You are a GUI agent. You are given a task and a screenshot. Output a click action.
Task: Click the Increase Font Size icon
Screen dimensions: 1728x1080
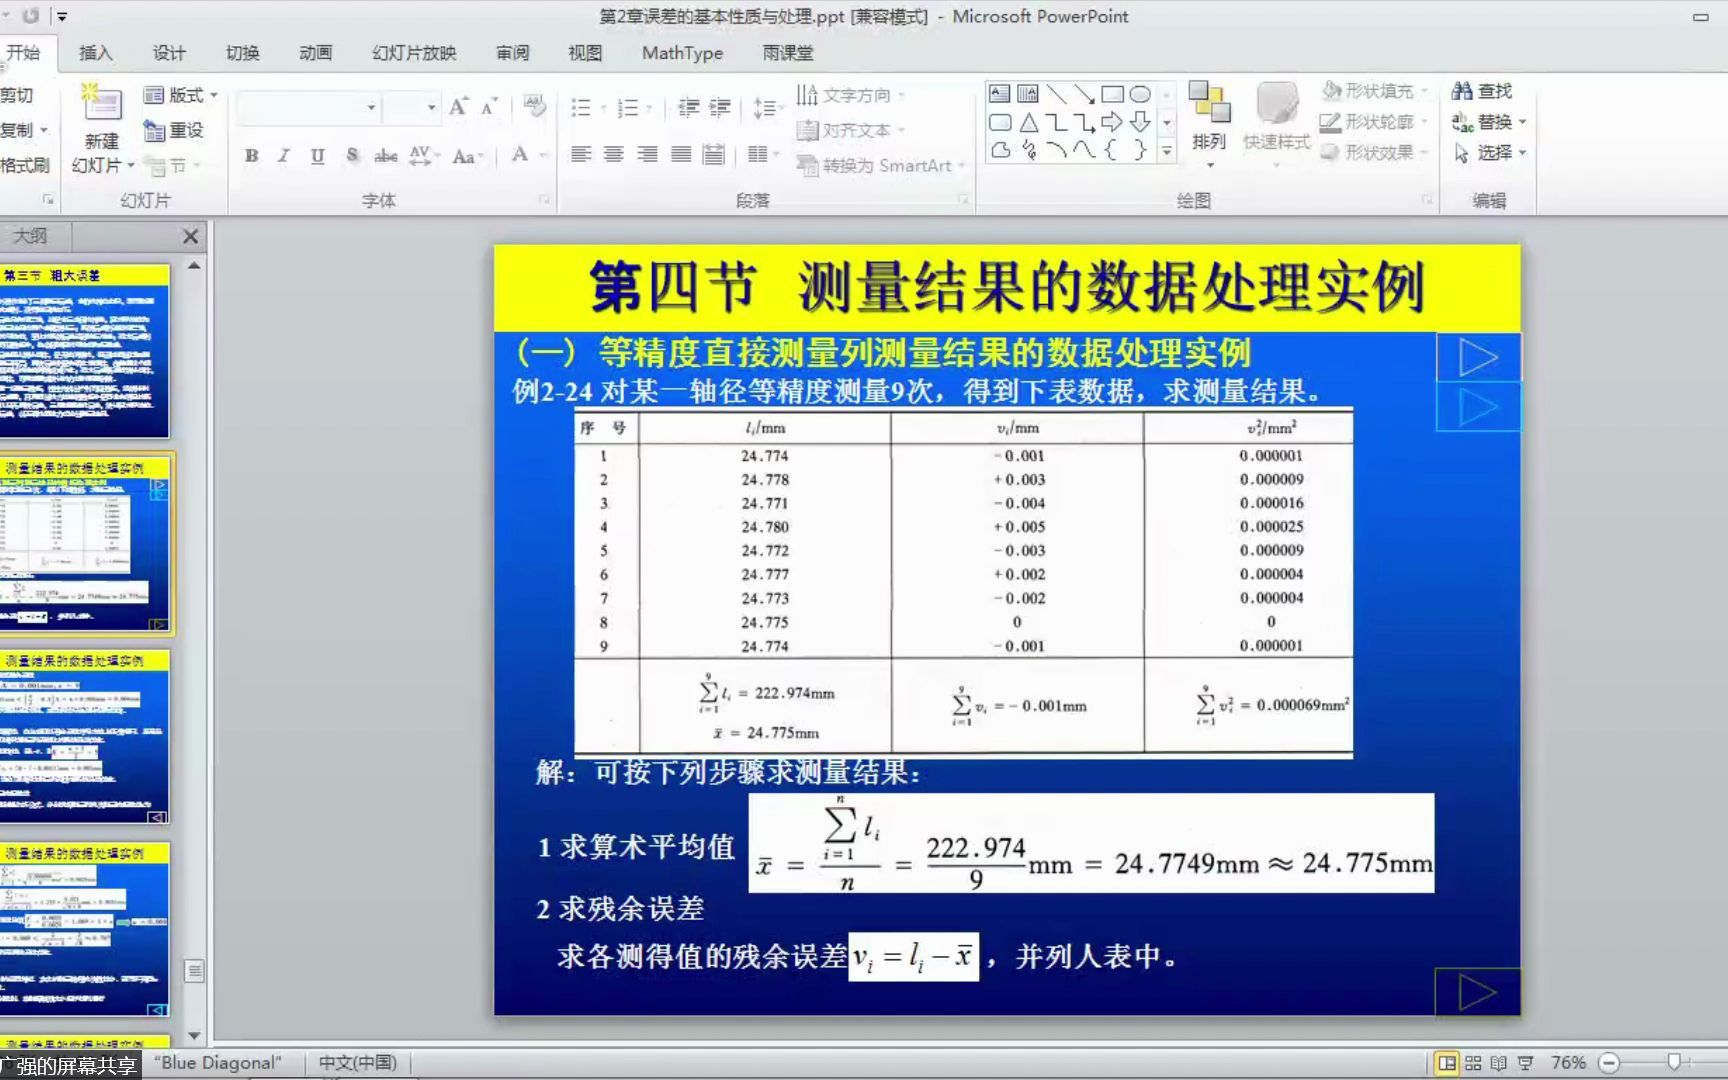coord(458,107)
